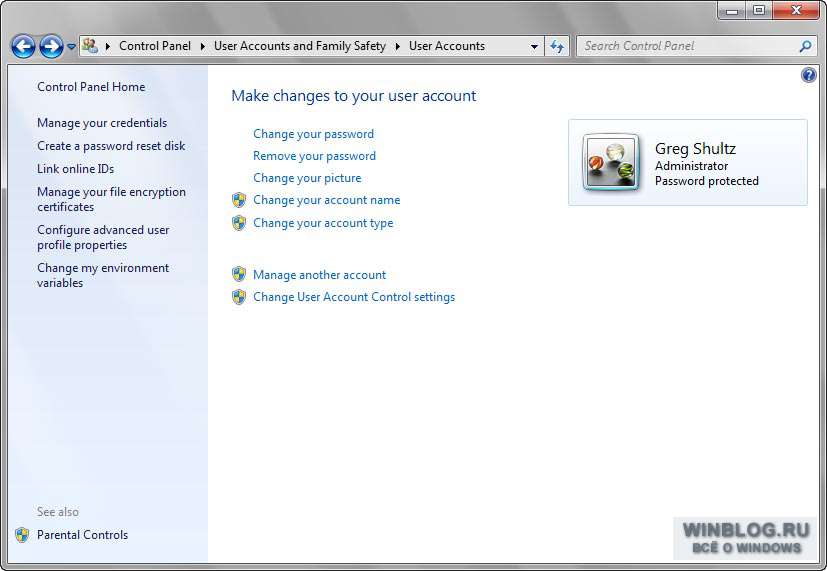Click shield icon beside Manage another account
827x571 pixels.
[x=239, y=275]
